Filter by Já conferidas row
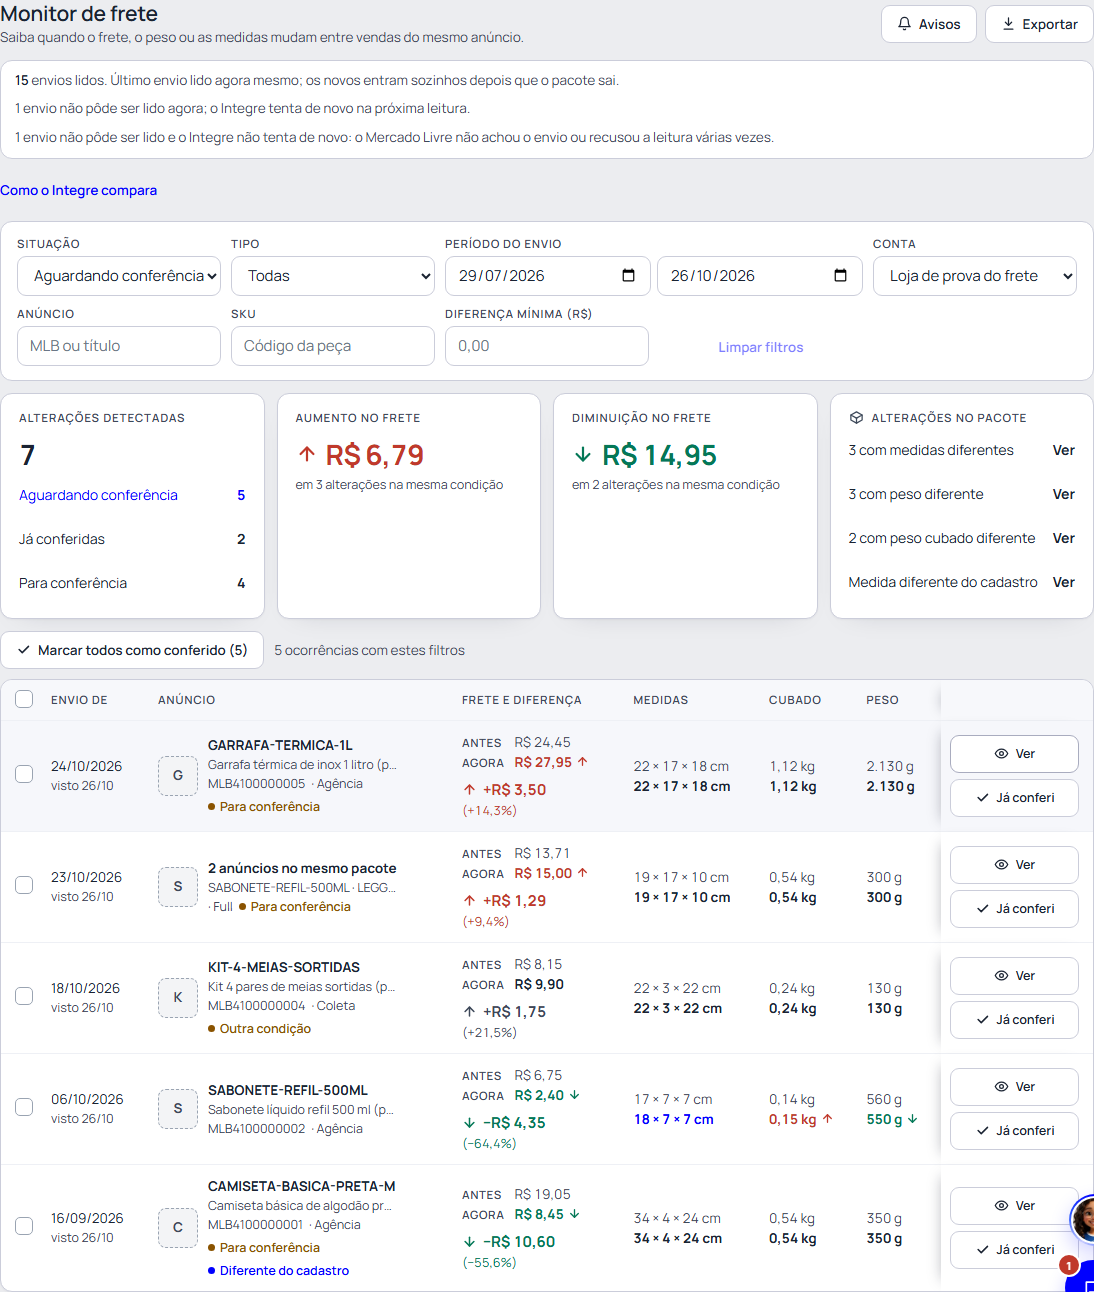This screenshot has height=1292, width=1094. [x=132, y=539]
